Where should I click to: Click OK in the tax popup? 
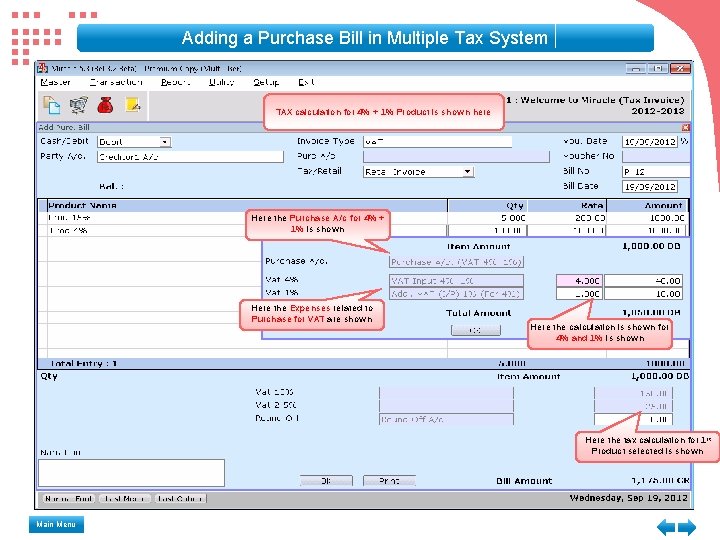tap(476, 330)
